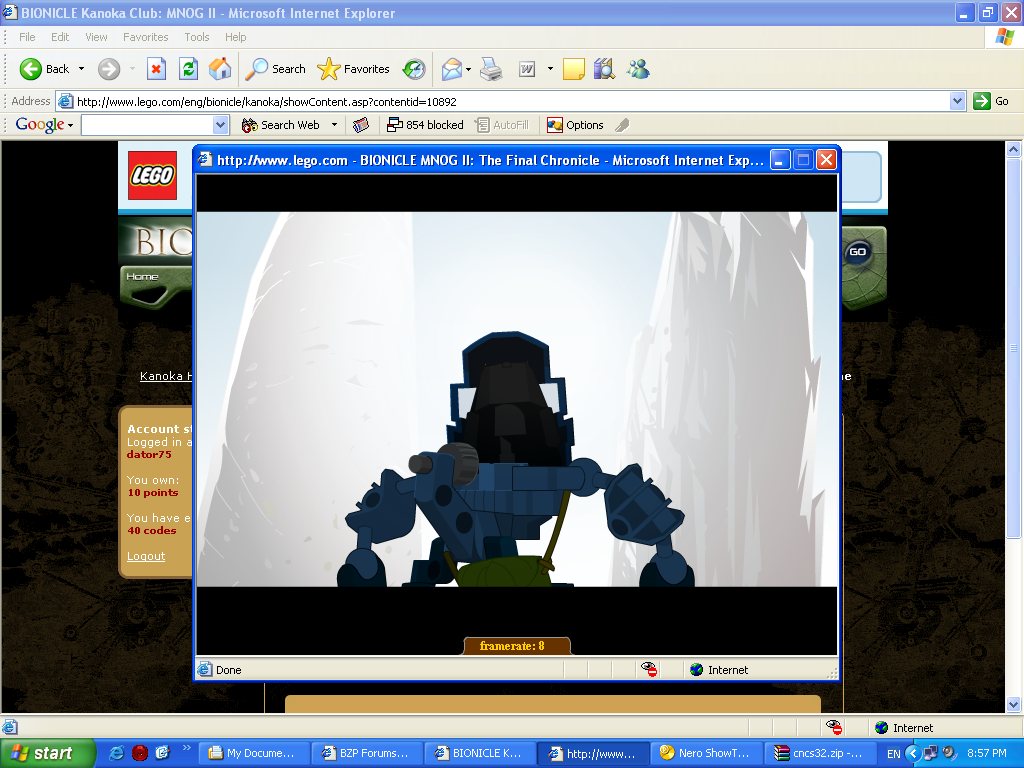Click the framerate: 8 label
Image resolution: width=1024 pixels, height=768 pixels.
tap(512, 646)
